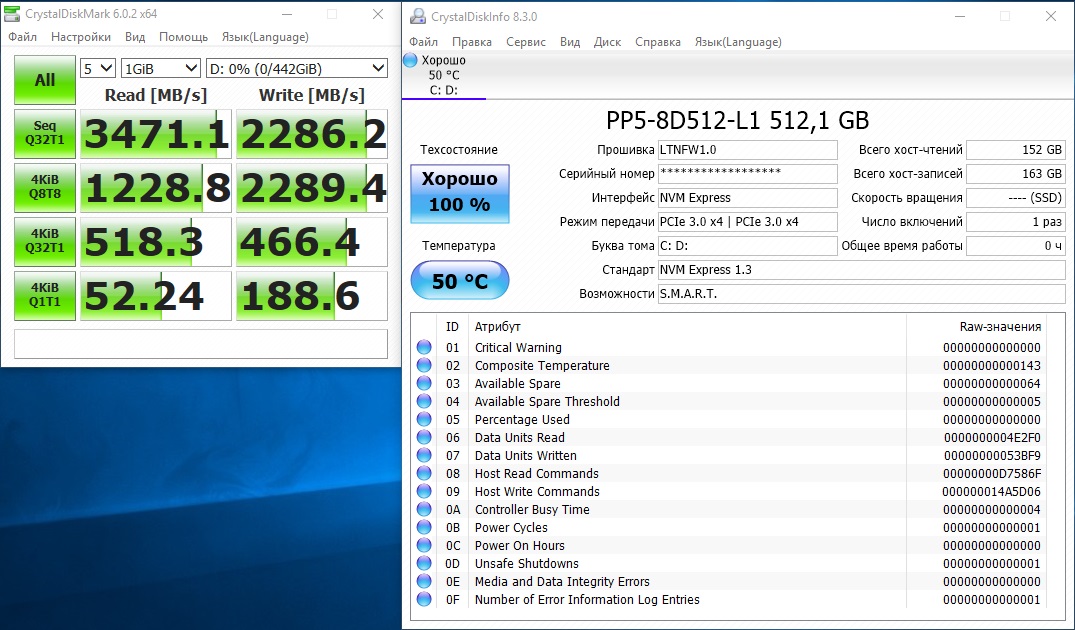
Task: Open Язык(Language) menu in CrystalDiskMark
Action: tap(265, 37)
